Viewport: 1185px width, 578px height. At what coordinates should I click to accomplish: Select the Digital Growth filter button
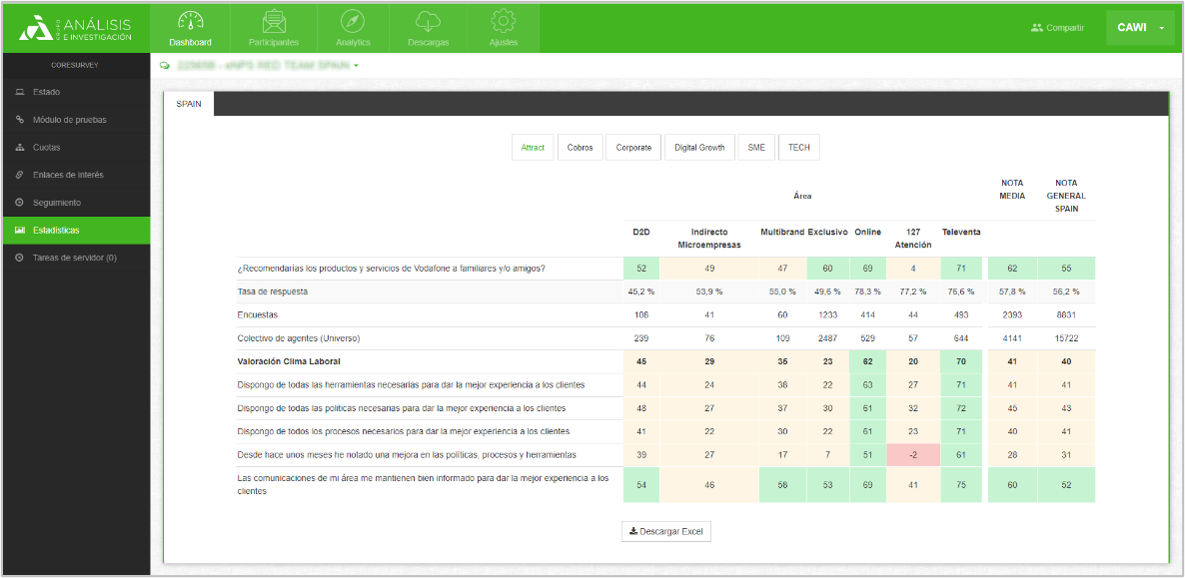pyautogui.click(x=699, y=148)
